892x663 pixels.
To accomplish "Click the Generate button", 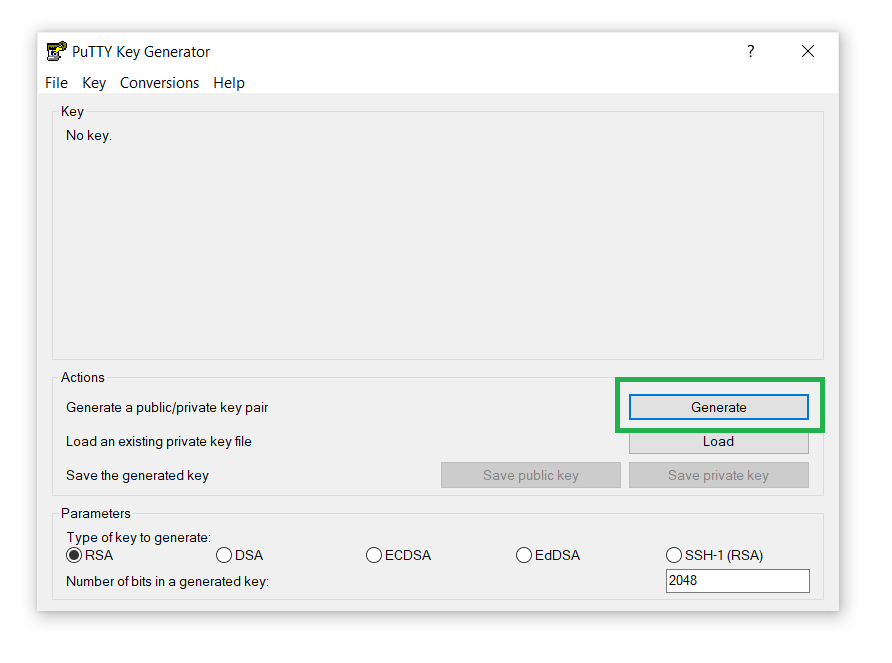I will [x=718, y=407].
